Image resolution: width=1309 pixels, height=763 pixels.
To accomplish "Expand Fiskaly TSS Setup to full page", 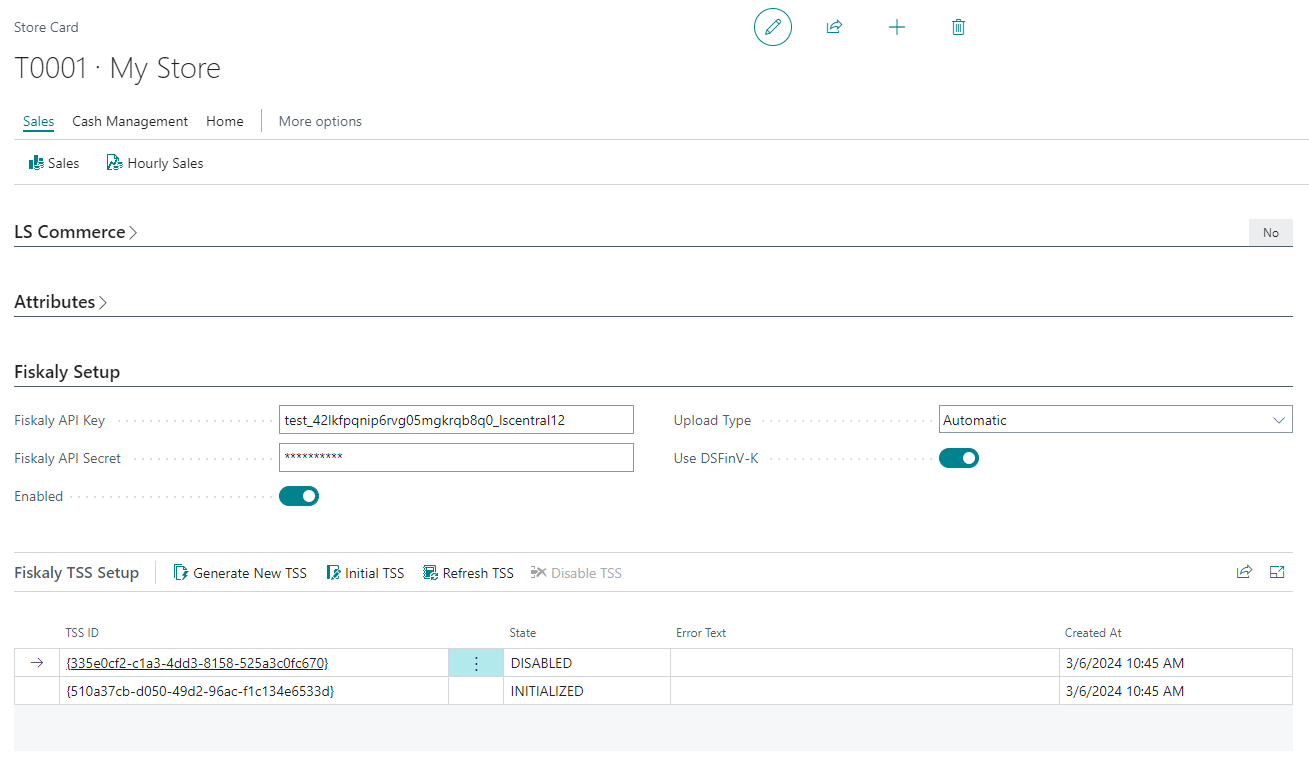I will click(x=1277, y=572).
